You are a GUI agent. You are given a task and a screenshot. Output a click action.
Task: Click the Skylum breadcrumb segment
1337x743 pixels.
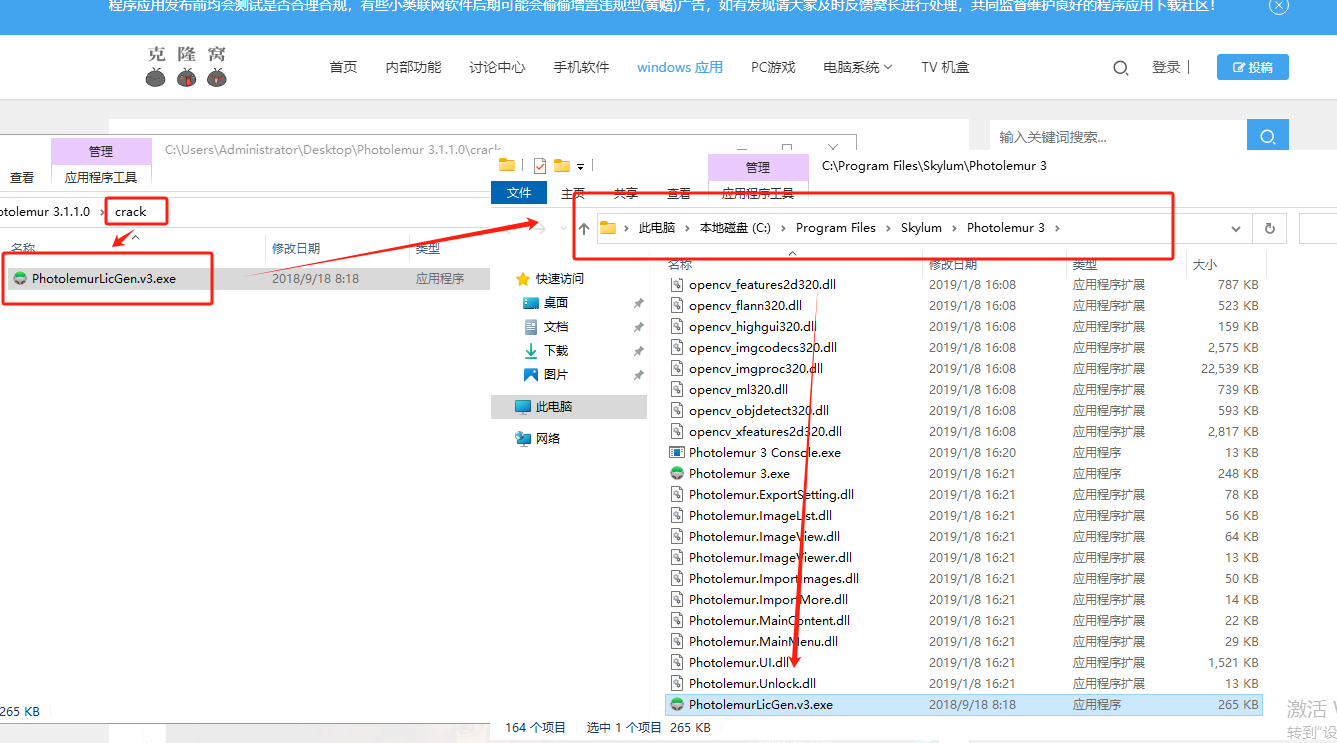tap(921, 228)
